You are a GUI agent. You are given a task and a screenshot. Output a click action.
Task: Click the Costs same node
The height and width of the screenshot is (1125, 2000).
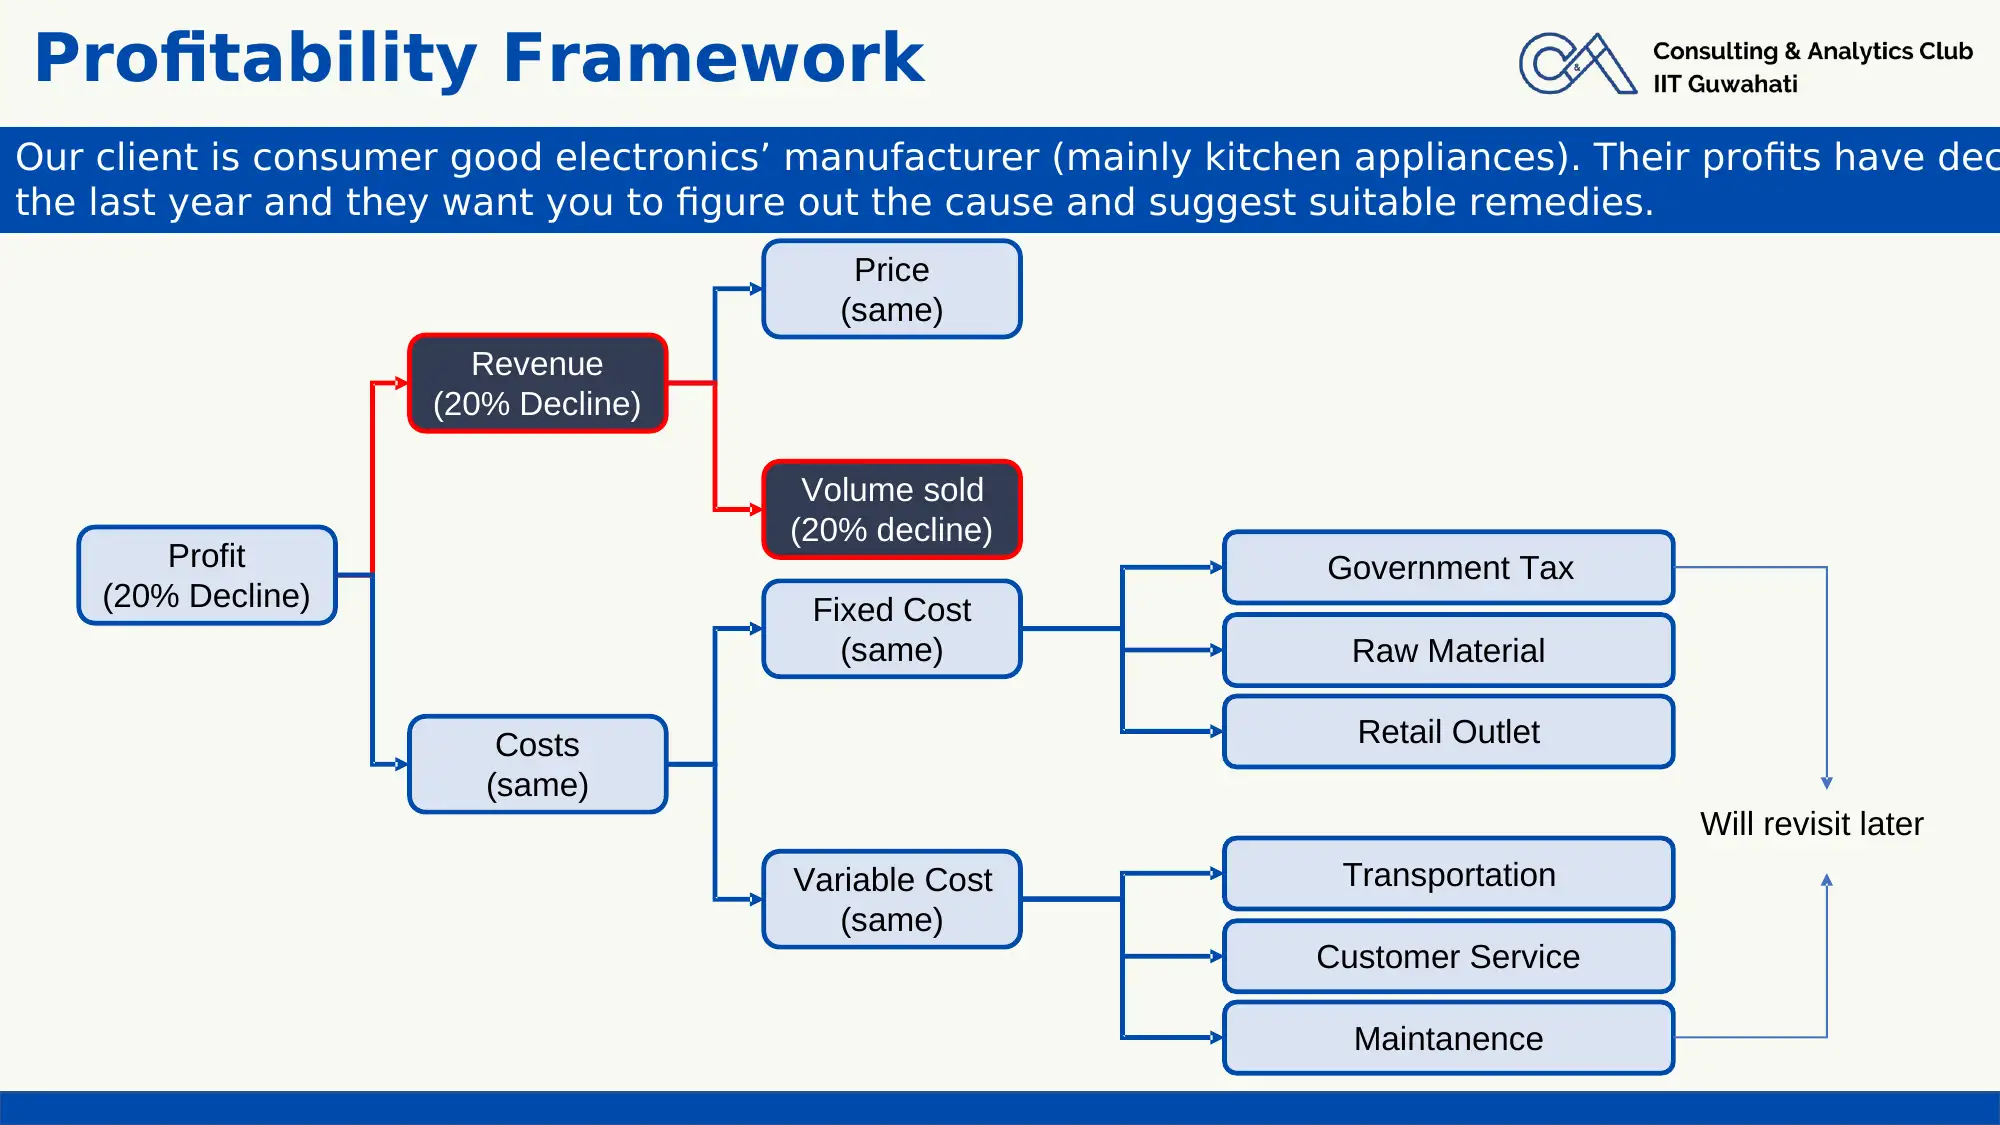pyautogui.click(x=537, y=764)
